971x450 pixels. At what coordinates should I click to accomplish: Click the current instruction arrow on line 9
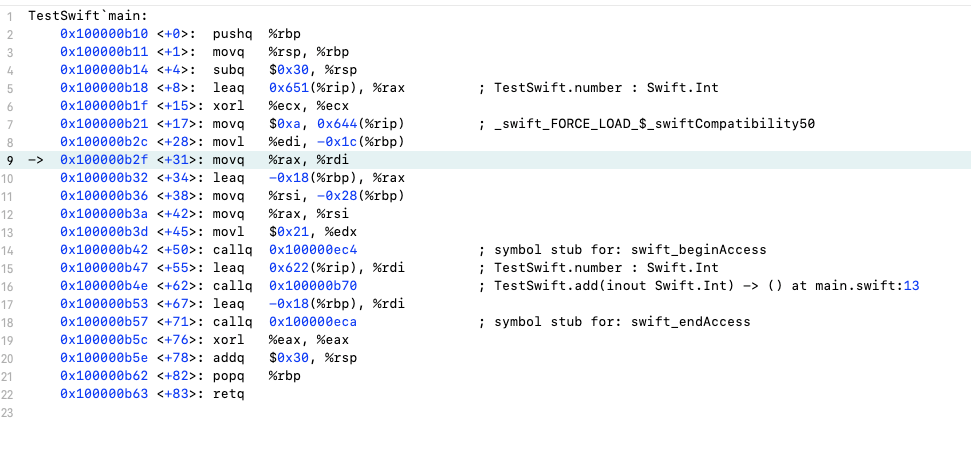(35, 160)
